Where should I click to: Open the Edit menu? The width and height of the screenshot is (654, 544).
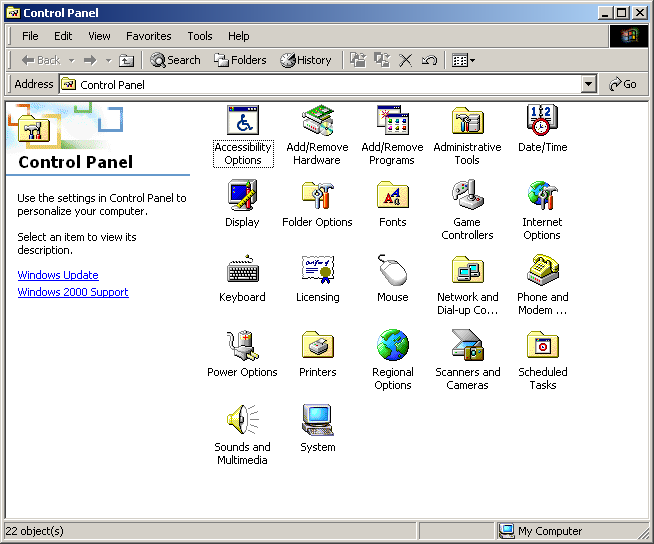[63, 36]
